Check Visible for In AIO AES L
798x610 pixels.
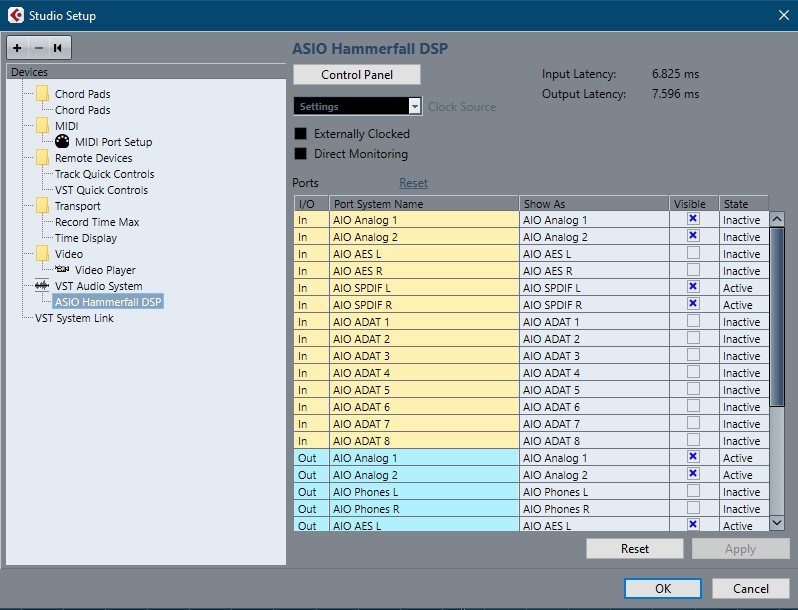coord(693,253)
